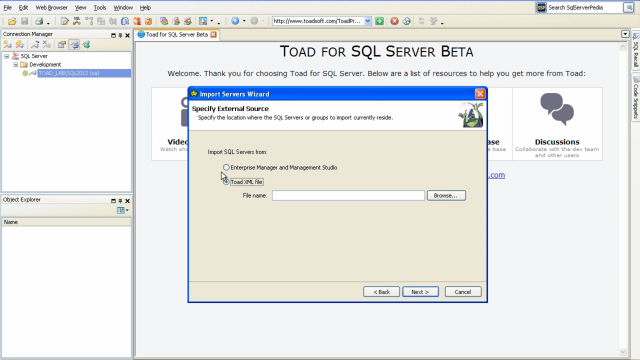Click the browser Back arrow globe icon
This screenshot has height=360, width=640.
[x=235, y=21]
